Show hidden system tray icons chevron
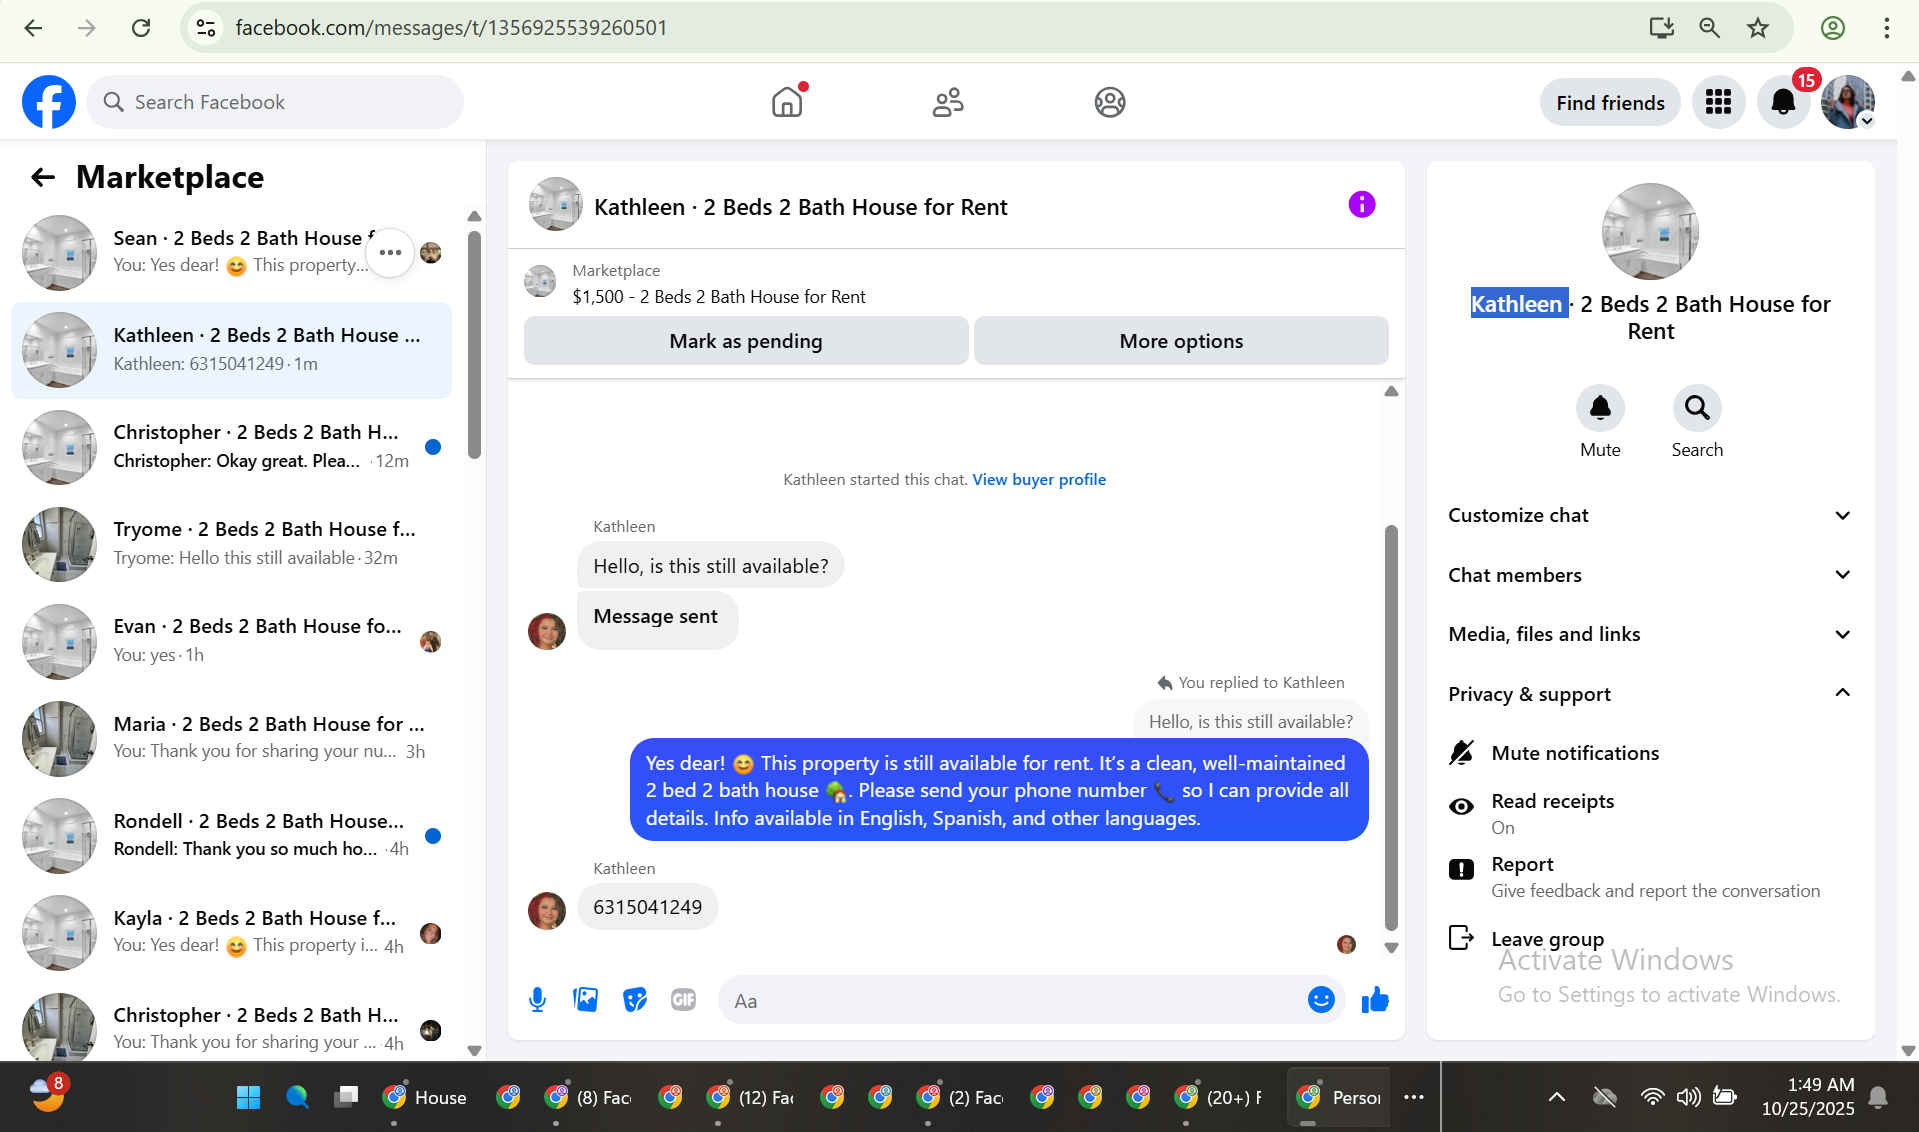Screen dimensions: 1919x1132 tap(1557, 1097)
